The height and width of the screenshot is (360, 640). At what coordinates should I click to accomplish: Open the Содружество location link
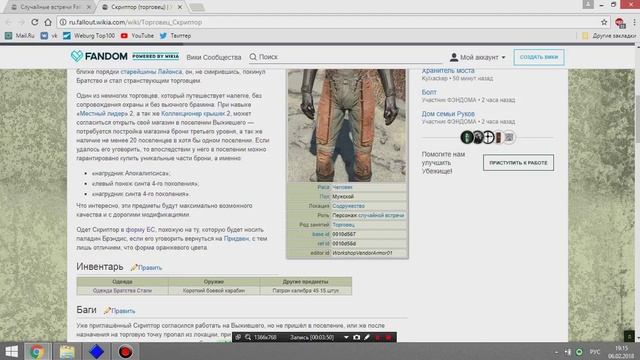348,206
